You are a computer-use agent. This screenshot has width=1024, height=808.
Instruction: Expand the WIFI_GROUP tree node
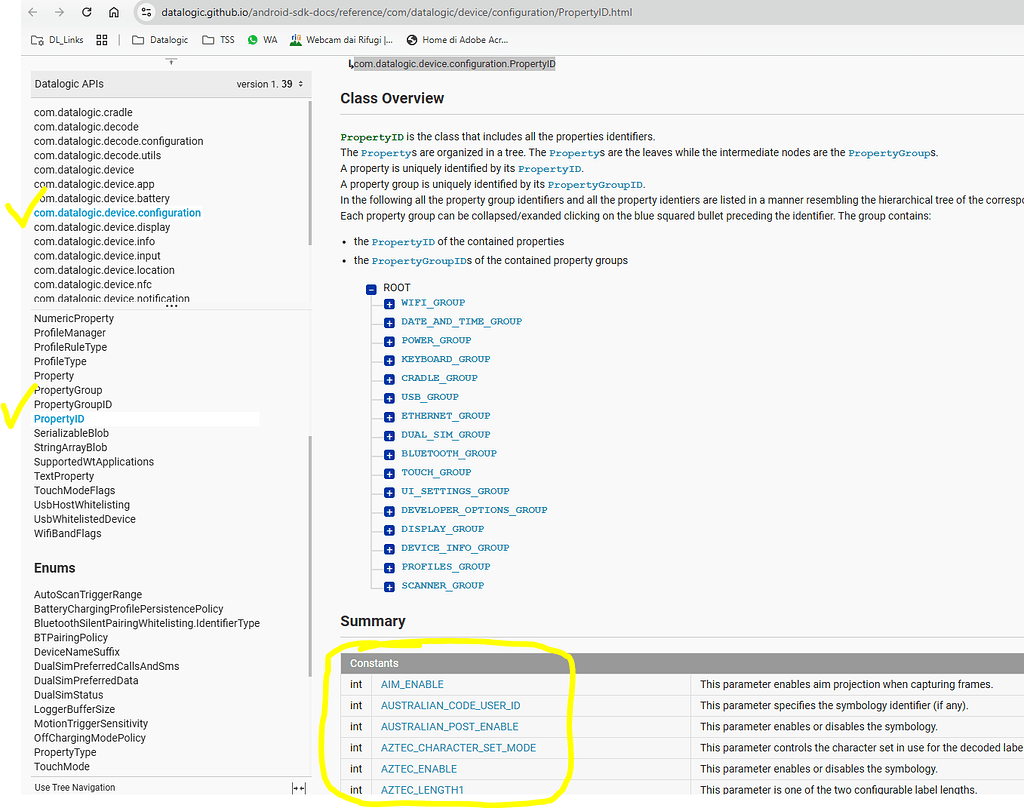(x=388, y=302)
